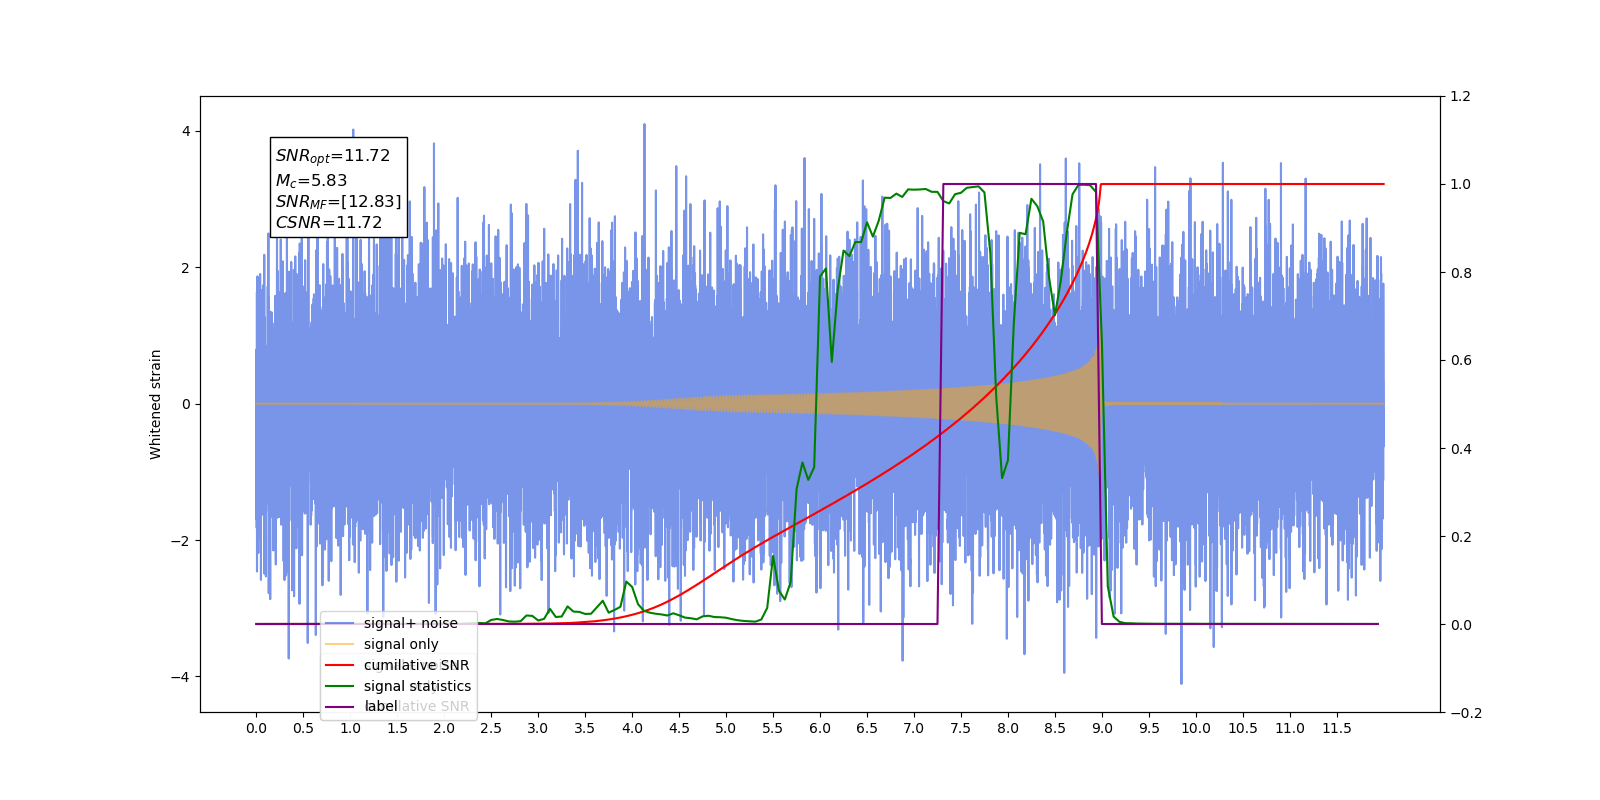1600x800 pixels.
Task: Click x-axis tick label 9.0
Action: (x=1102, y=728)
